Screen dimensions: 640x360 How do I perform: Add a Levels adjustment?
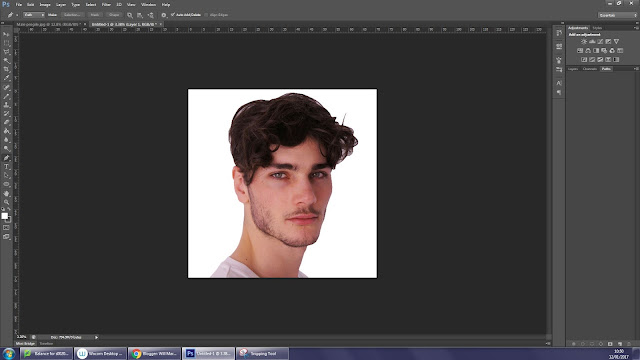pos(592,42)
